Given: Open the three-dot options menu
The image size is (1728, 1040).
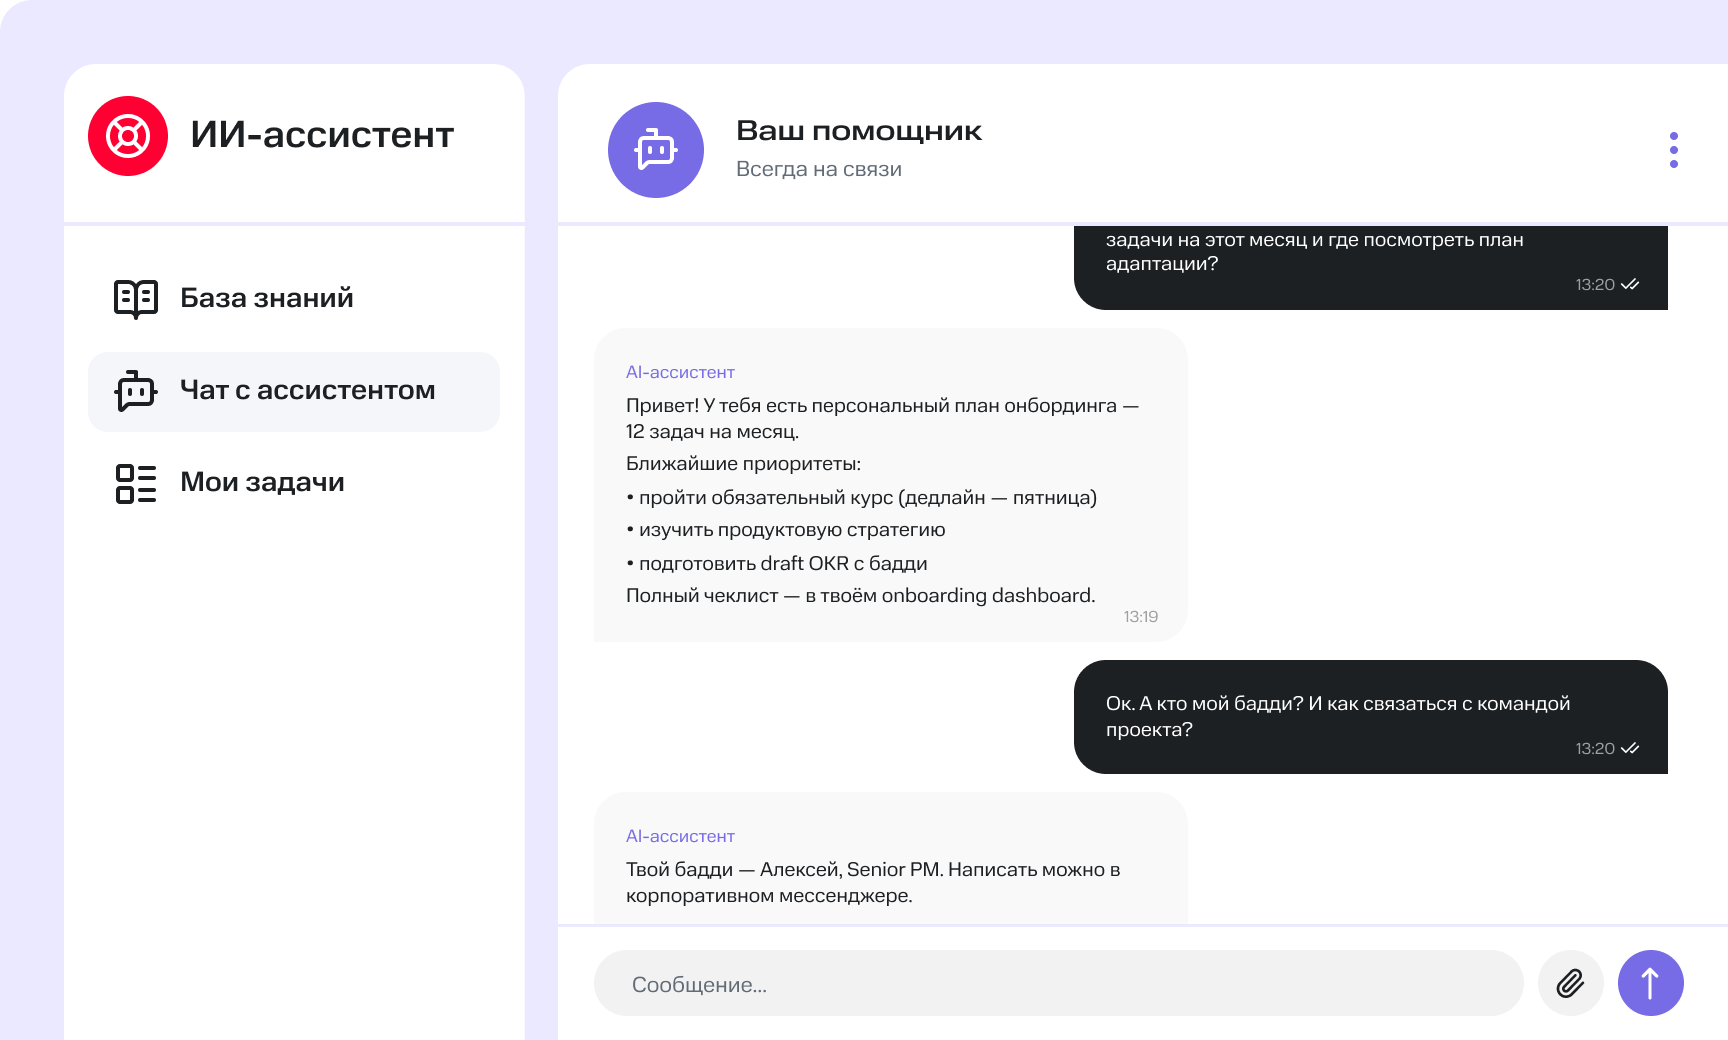Looking at the screenshot, I should click(x=1673, y=150).
